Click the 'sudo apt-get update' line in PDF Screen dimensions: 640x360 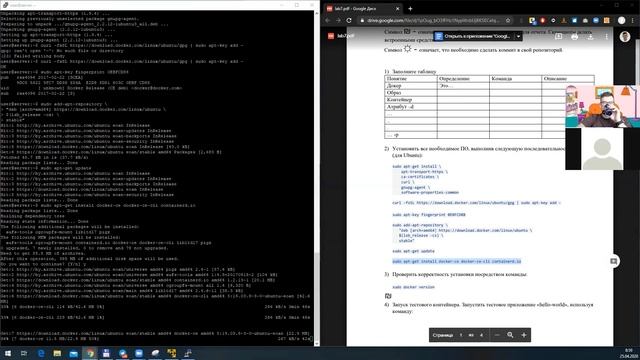[x=413, y=251]
